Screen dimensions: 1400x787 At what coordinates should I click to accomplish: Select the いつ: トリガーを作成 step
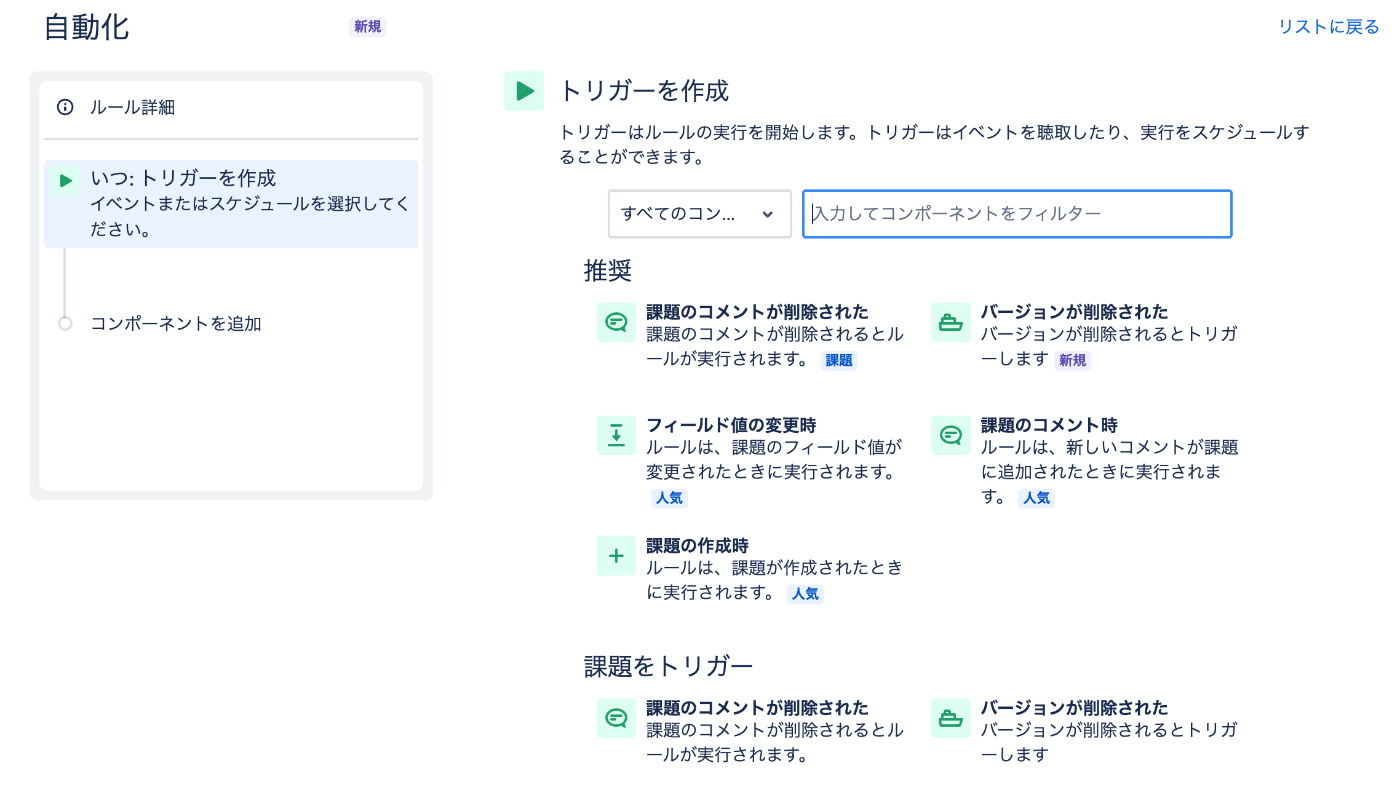231,204
